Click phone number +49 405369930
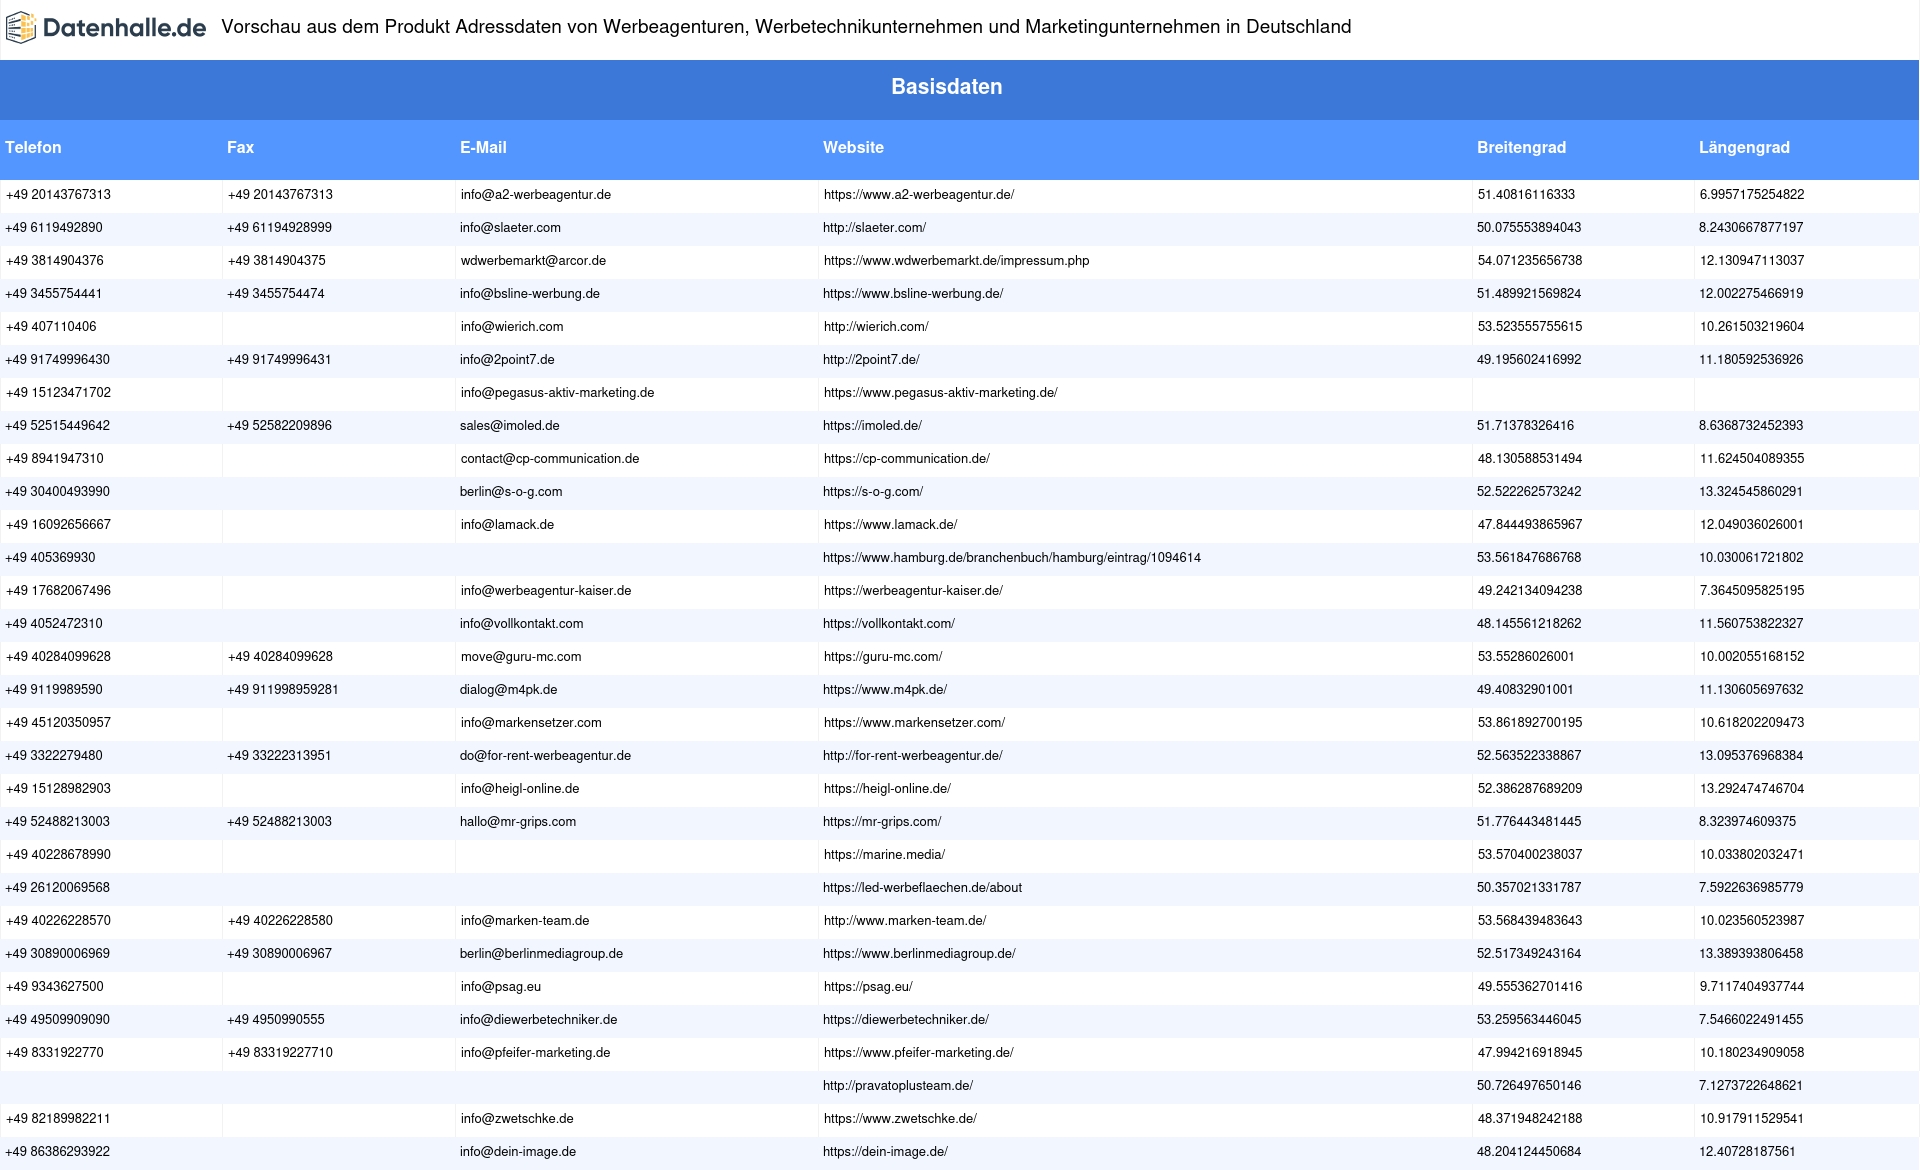1920x1170 pixels. [51, 558]
